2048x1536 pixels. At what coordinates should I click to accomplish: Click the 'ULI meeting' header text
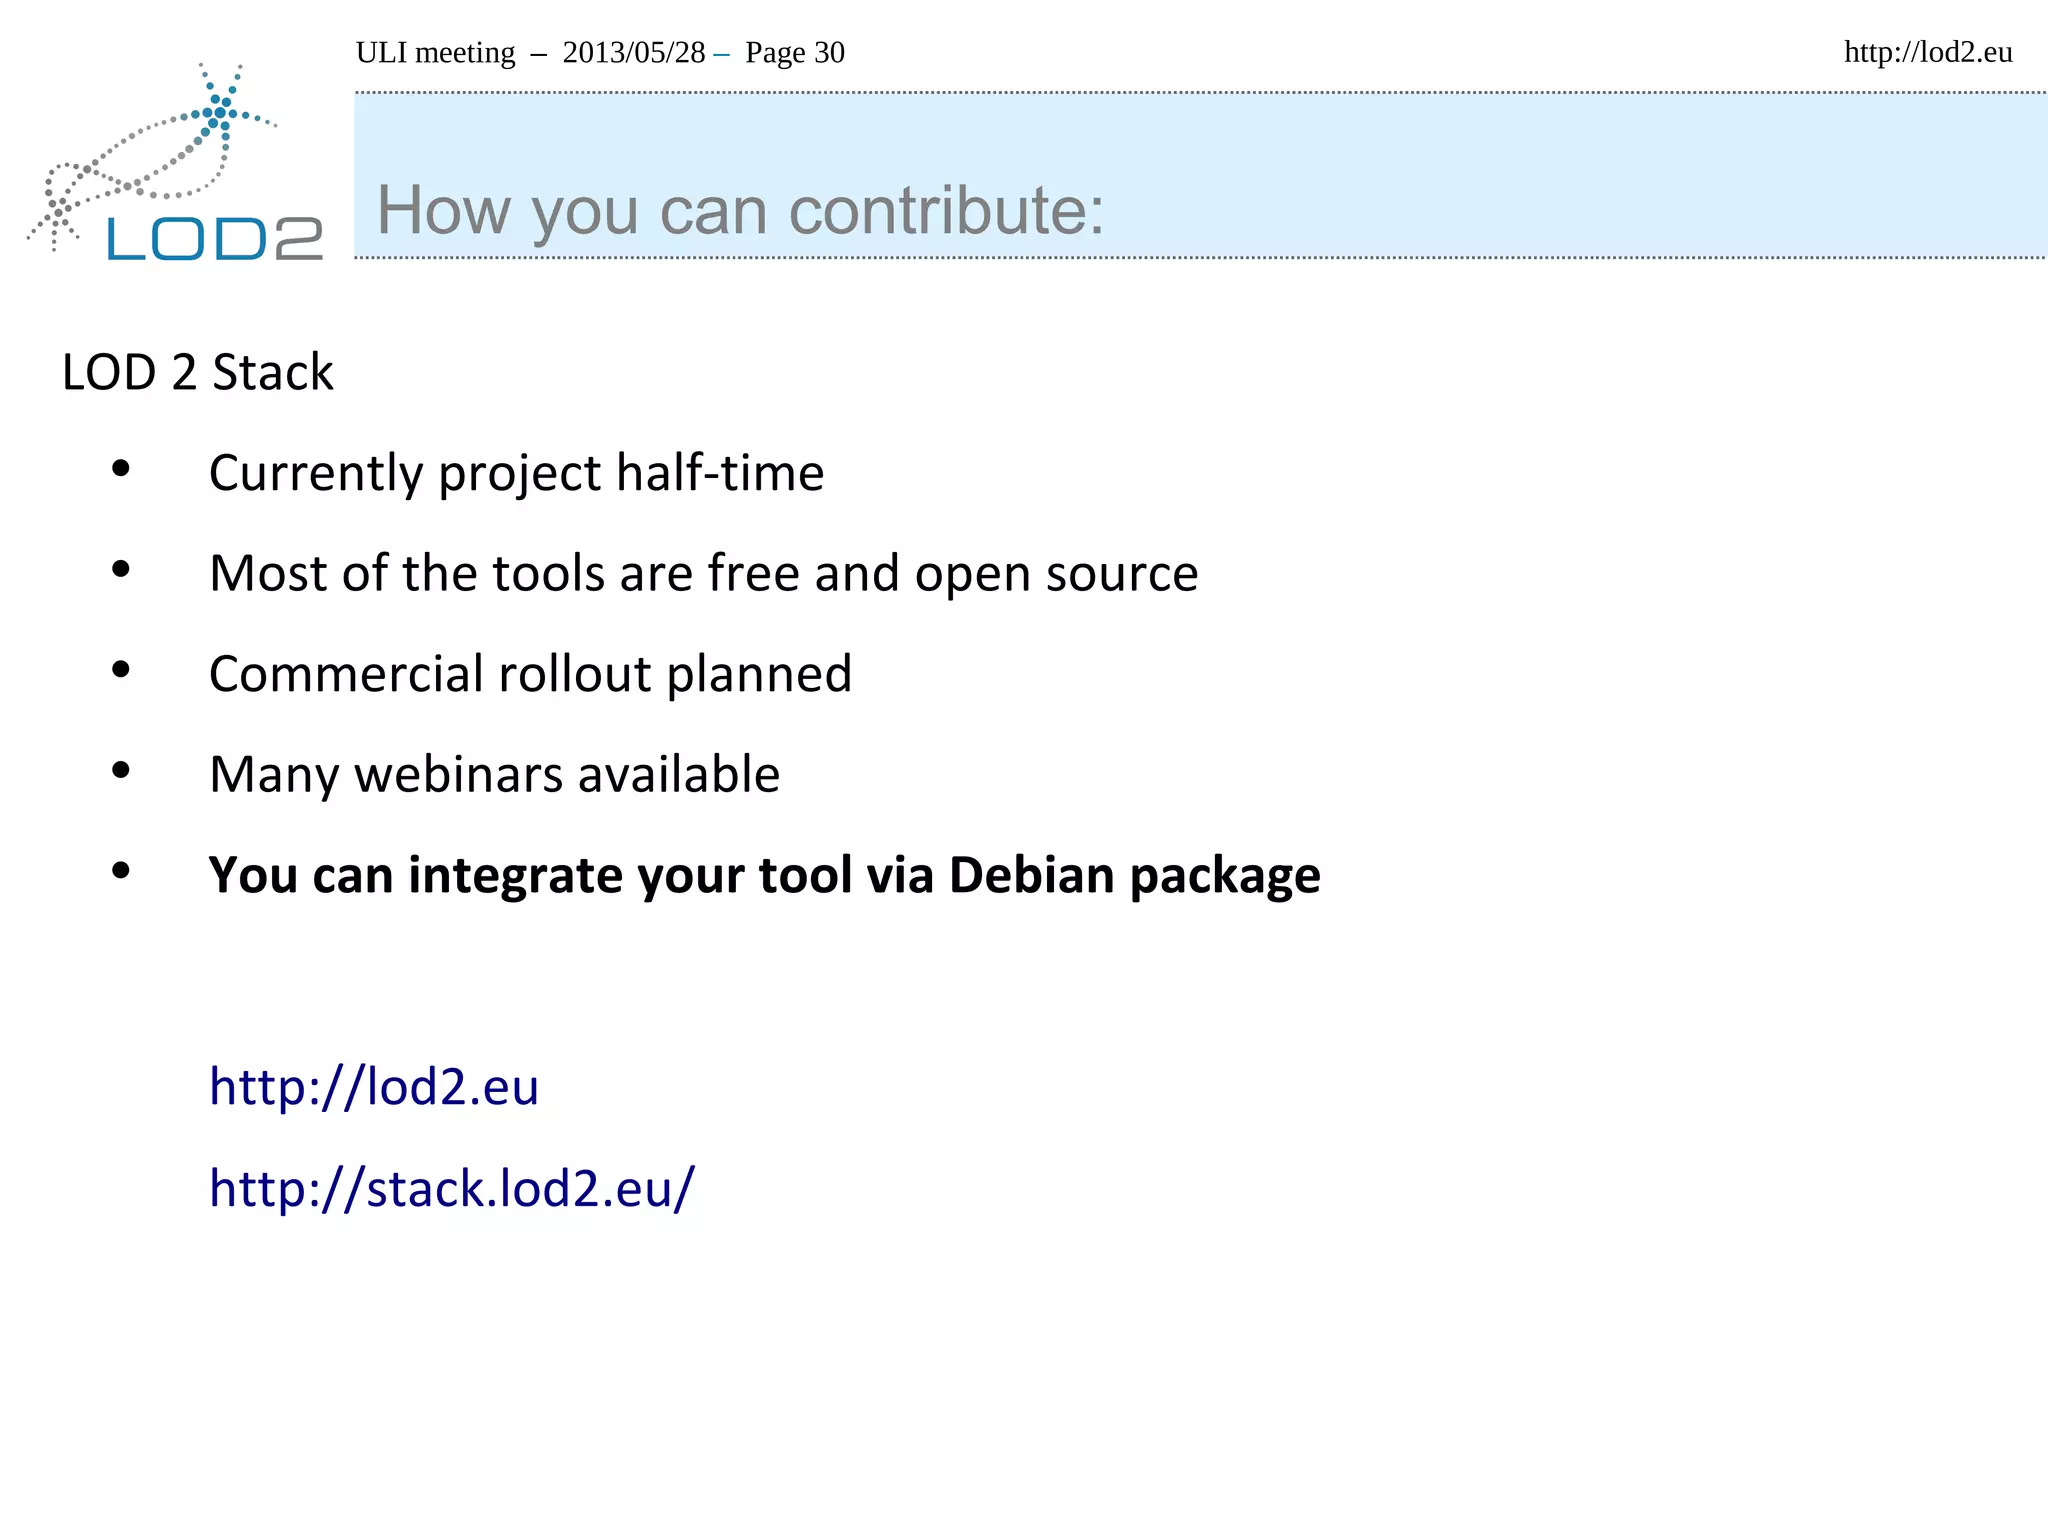click(435, 52)
